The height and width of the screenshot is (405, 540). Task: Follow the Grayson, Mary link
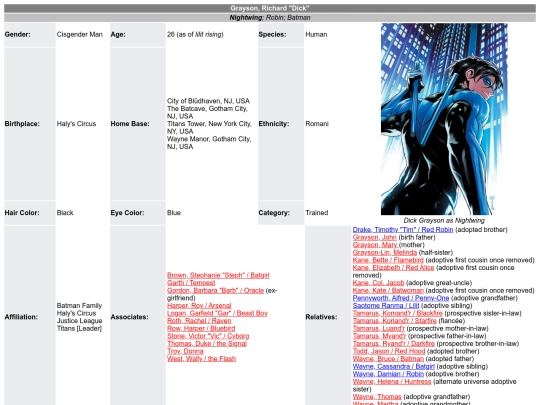[x=375, y=245]
